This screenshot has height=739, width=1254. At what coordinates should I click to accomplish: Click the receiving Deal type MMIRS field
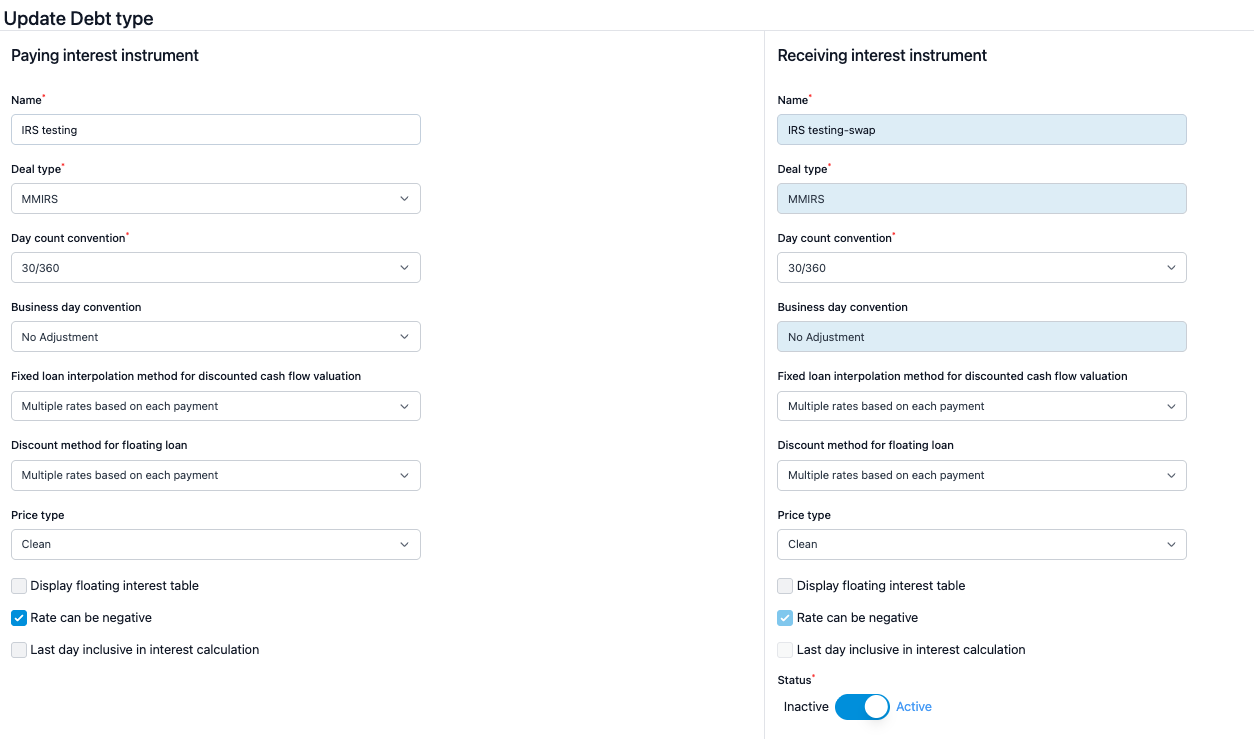(981, 199)
